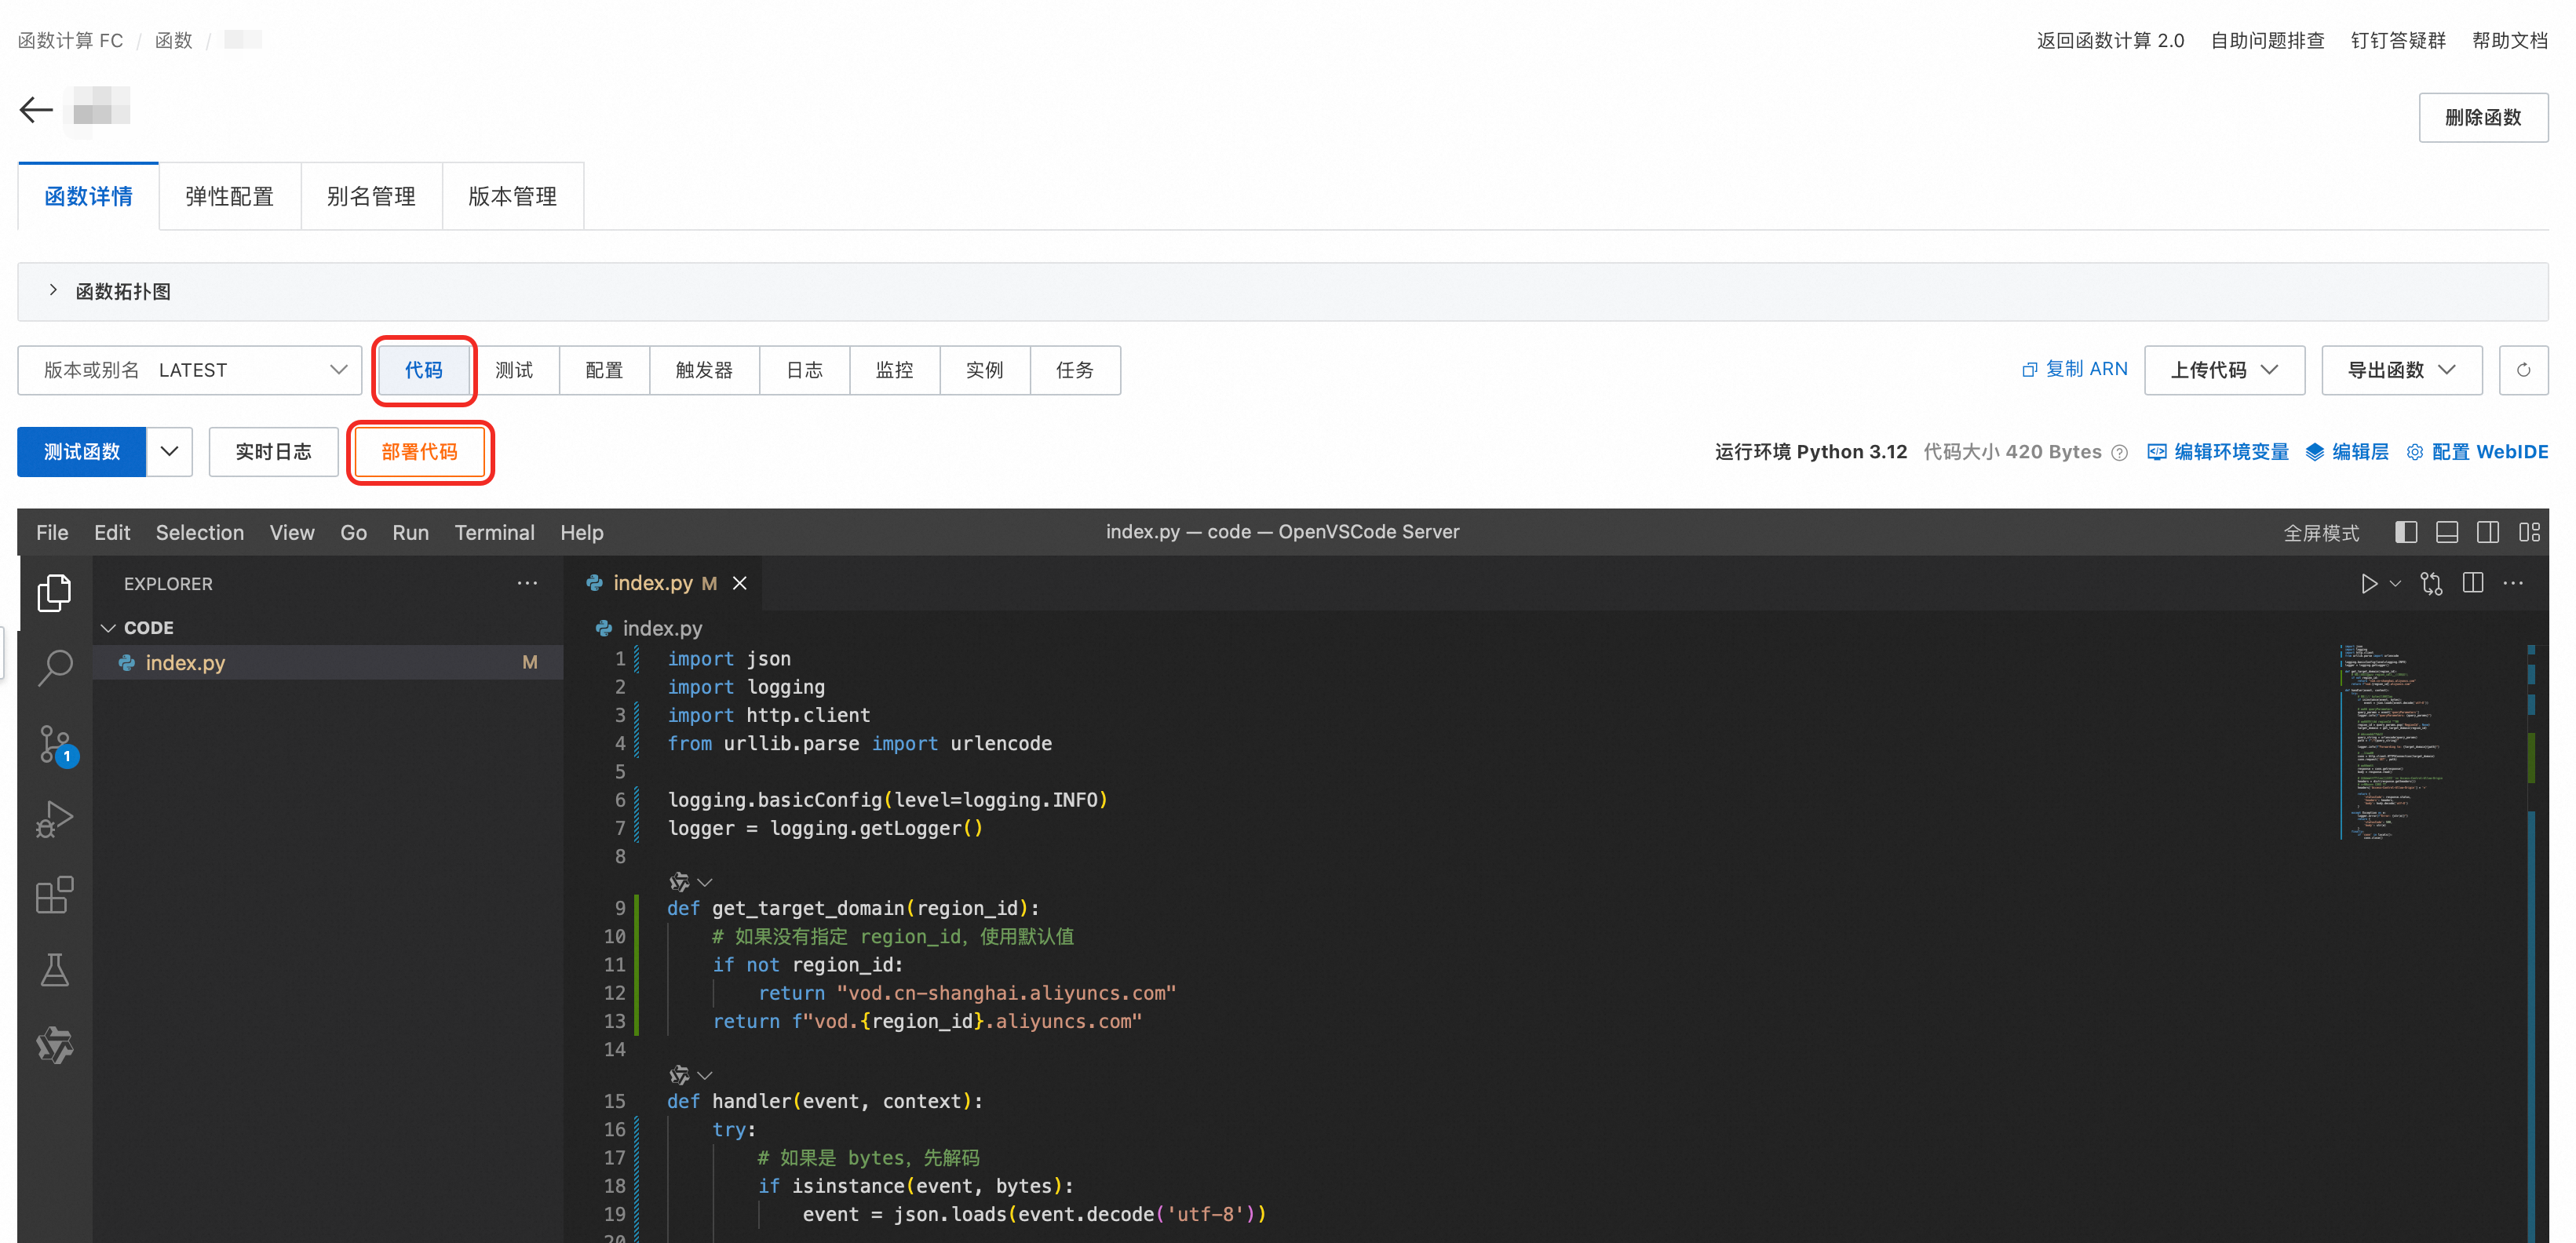This screenshot has height=1243, width=2576.
Task: Open the AI assistant icon in activity bar
Action: pyautogui.click(x=54, y=1046)
